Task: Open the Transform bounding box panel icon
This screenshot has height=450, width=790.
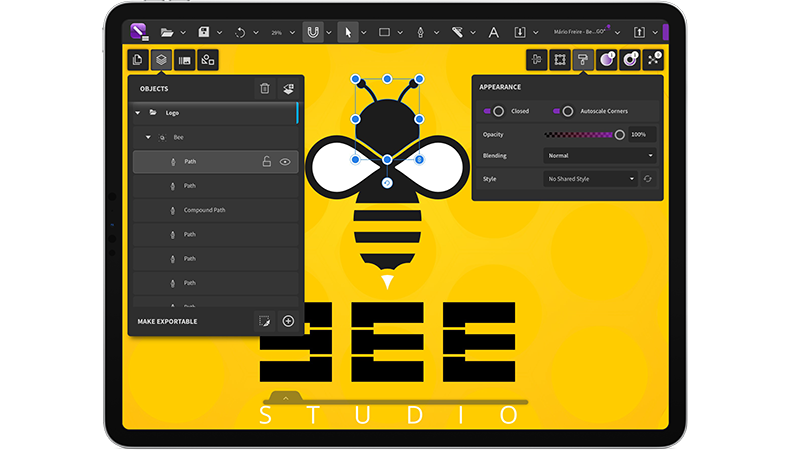Action: coord(560,60)
